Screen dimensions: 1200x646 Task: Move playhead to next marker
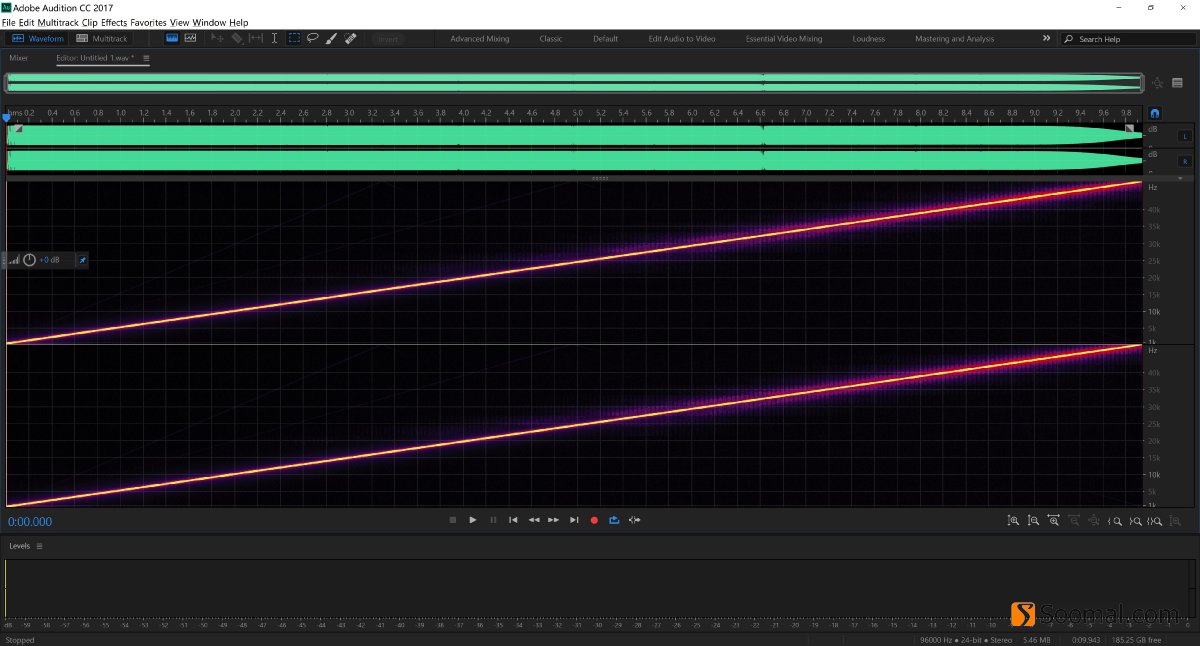(574, 520)
